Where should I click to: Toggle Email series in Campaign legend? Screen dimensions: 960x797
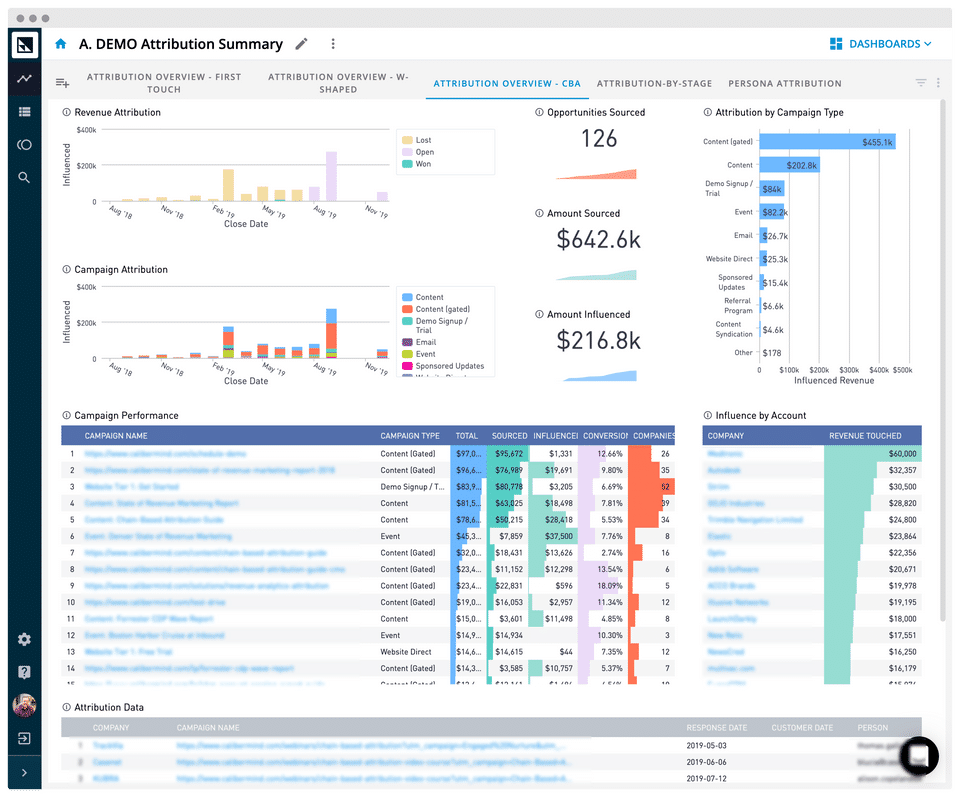pyautogui.click(x=419, y=342)
